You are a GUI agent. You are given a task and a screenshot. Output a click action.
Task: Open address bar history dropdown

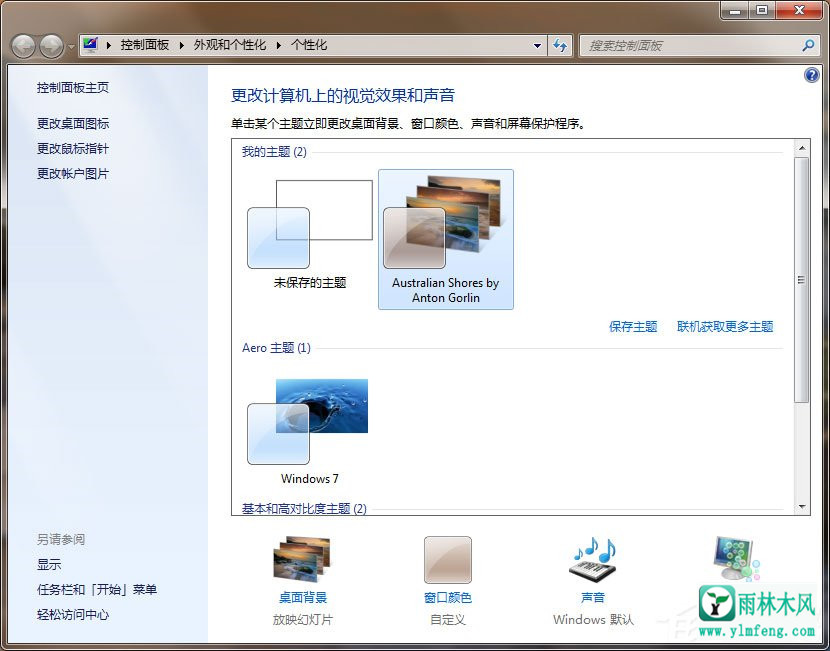pos(537,46)
